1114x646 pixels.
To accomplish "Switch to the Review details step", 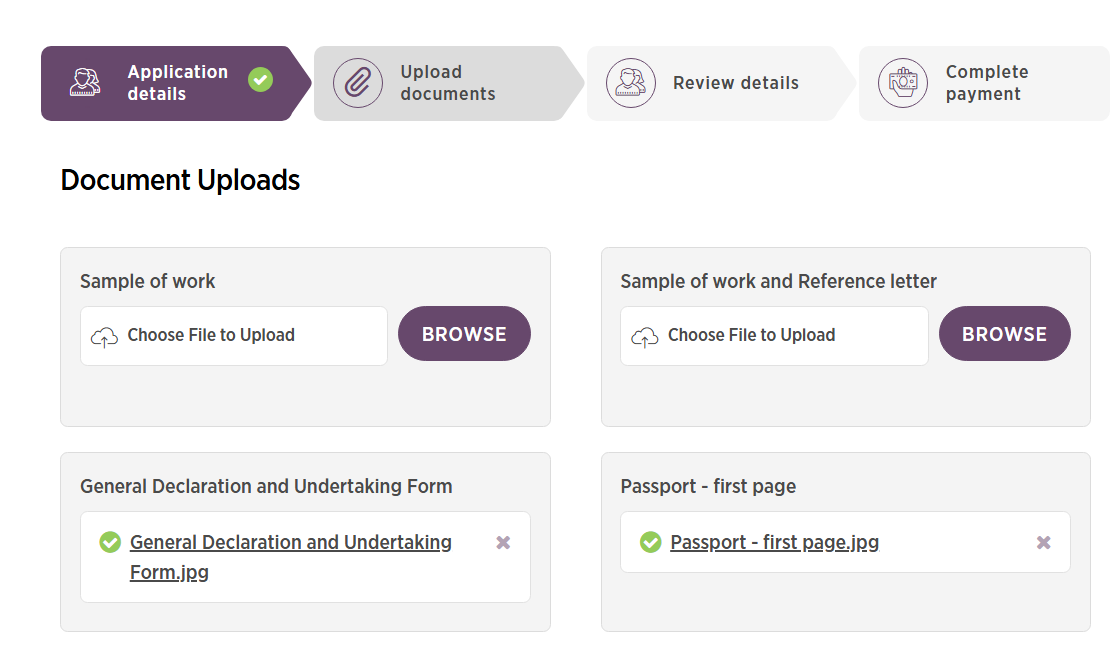I will click(735, 83).
